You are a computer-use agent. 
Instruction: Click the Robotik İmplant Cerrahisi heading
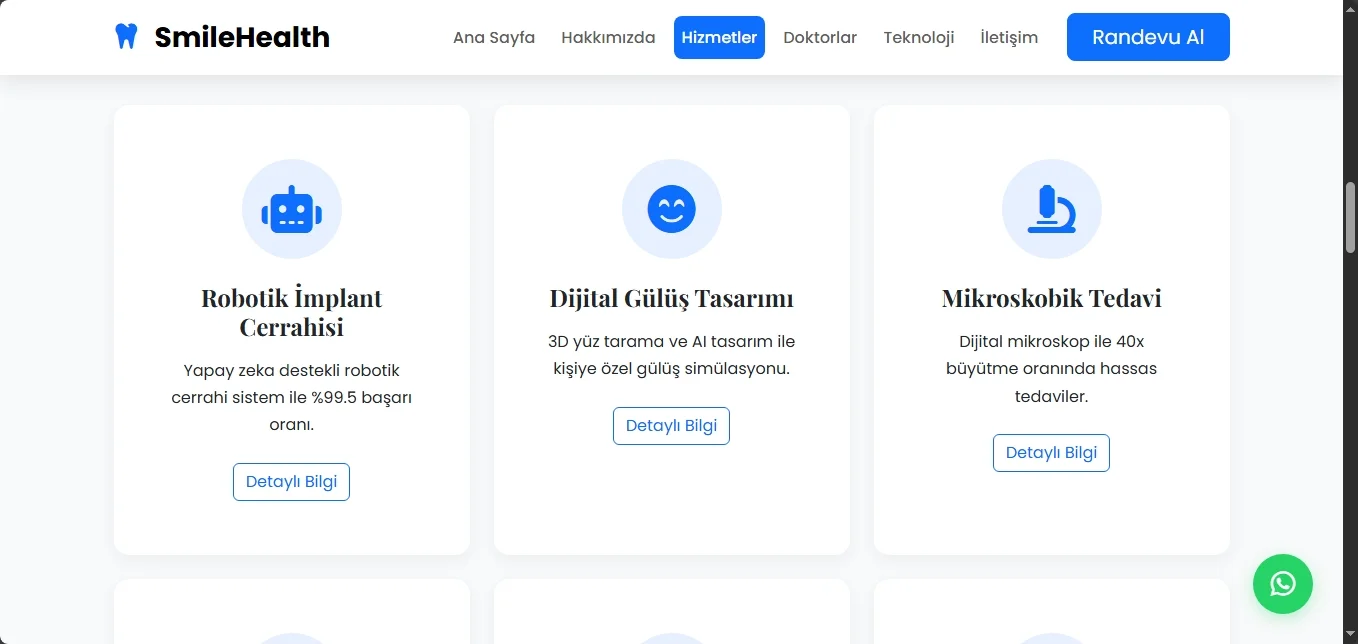tap(292, 312)
